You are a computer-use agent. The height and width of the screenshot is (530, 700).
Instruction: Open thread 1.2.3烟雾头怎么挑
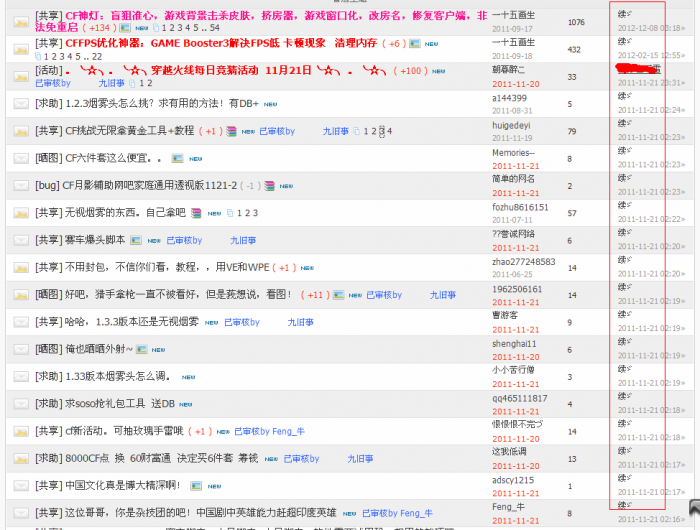tap(162, 104)
